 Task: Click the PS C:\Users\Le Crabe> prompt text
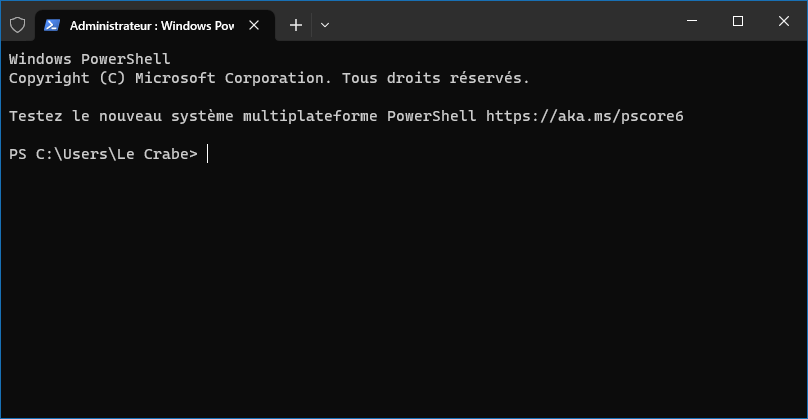tap(103, 154)
